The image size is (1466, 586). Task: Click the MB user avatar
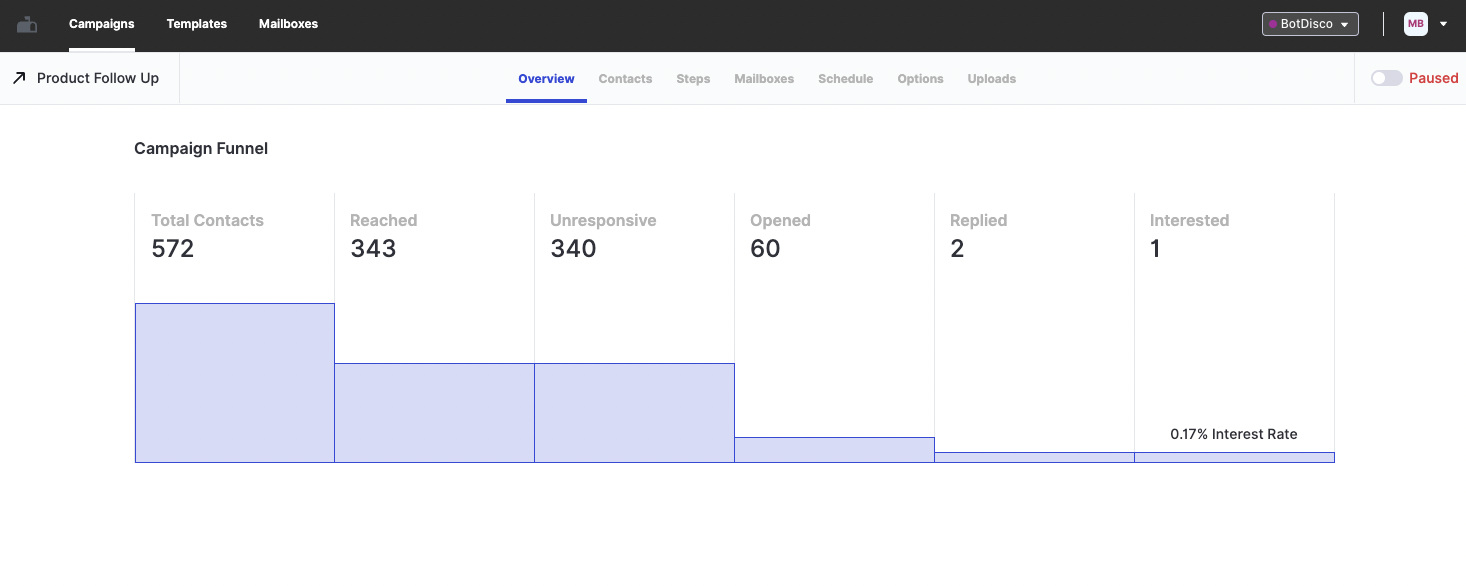click(1416, 24)
